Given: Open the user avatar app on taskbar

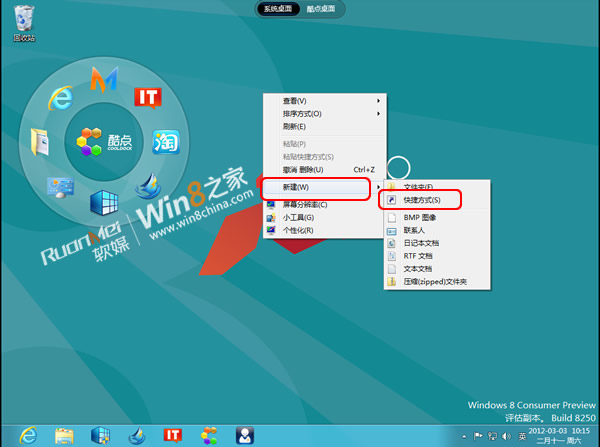Looking at the screenshot, I should [x=245, y=436].
